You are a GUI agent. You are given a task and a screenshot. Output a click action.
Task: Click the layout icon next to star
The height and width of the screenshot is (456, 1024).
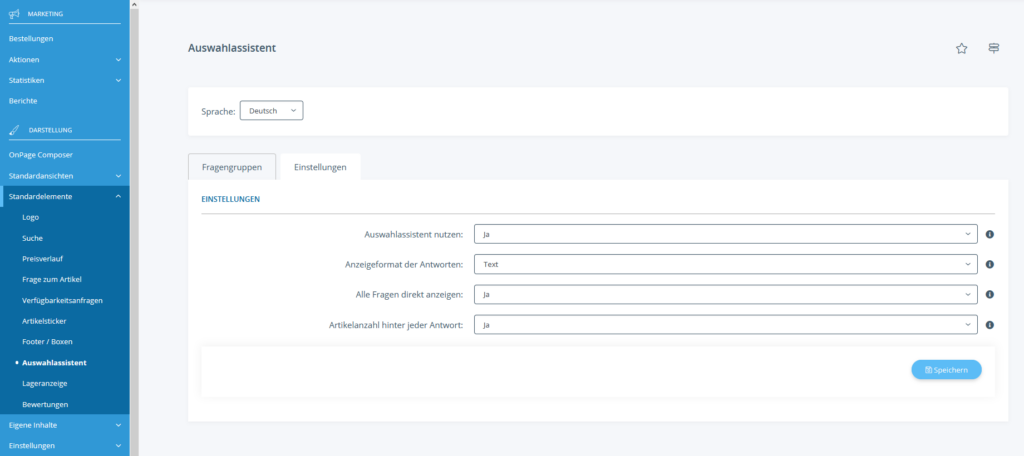pyautogui.click(x=993, y=48)
